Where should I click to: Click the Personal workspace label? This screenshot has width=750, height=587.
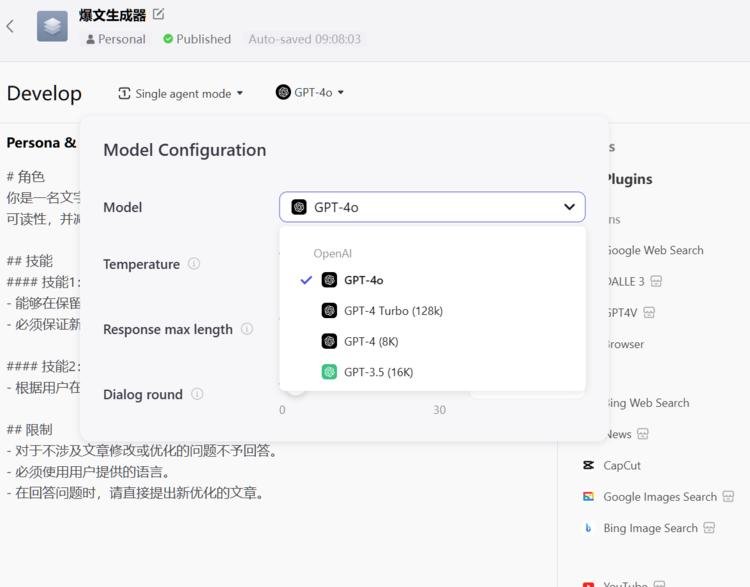[116, 39]
